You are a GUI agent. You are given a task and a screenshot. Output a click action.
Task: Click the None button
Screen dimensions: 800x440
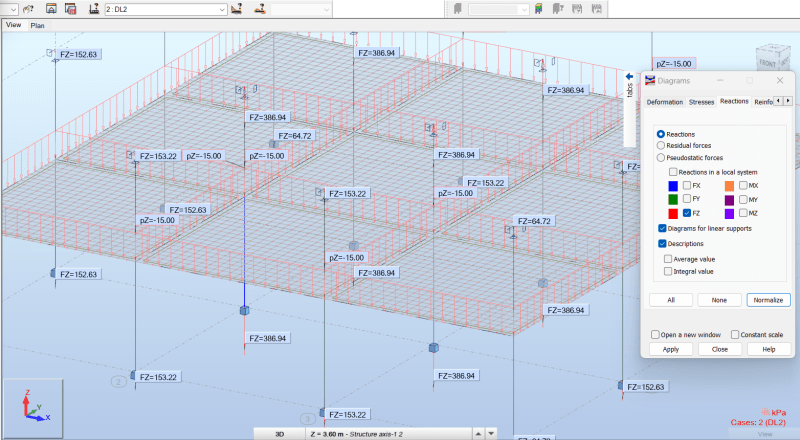(719, 300)
